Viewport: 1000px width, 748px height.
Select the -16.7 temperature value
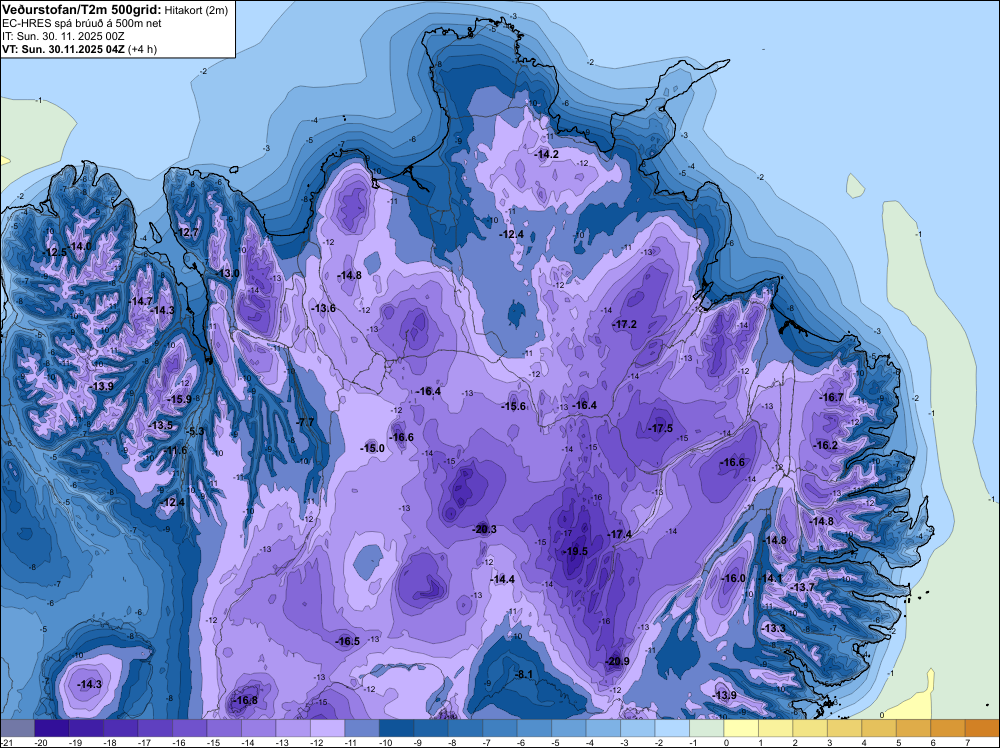pyautogui.click(x=832, y=397)
